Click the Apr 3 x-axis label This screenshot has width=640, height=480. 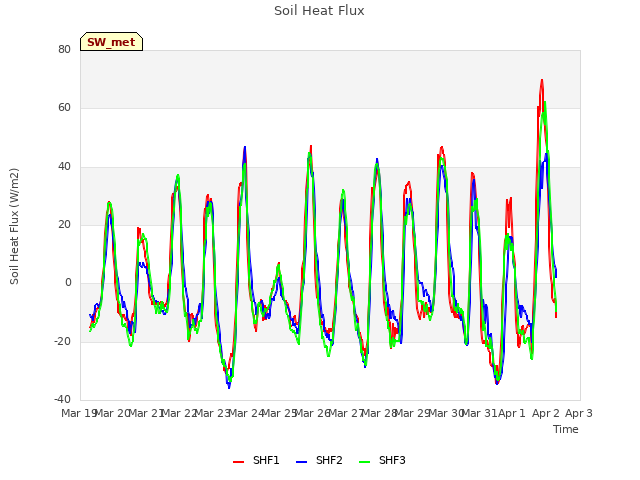tap(578, 413)
